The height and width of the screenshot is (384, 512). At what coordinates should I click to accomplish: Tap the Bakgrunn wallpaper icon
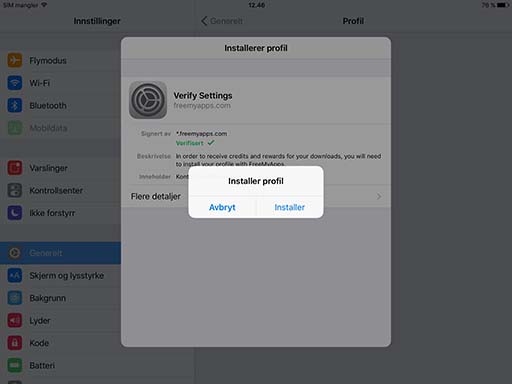pos(15,298)
